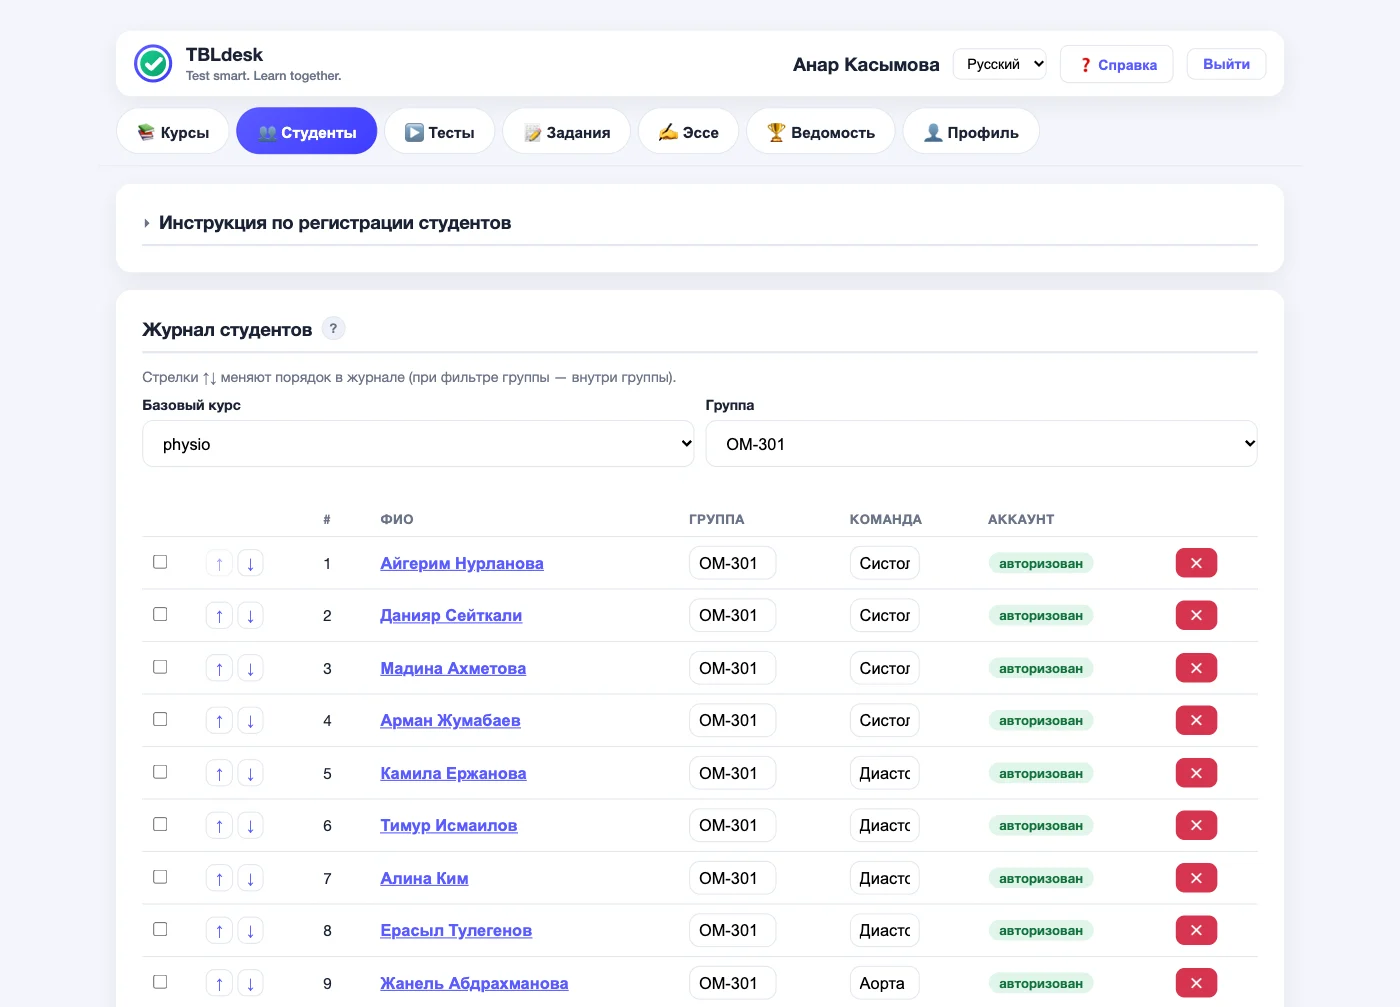Edit the team field for Тимур Исмаилов
The width and height of the screenshot is (1400, 1007).
point(884,826)
